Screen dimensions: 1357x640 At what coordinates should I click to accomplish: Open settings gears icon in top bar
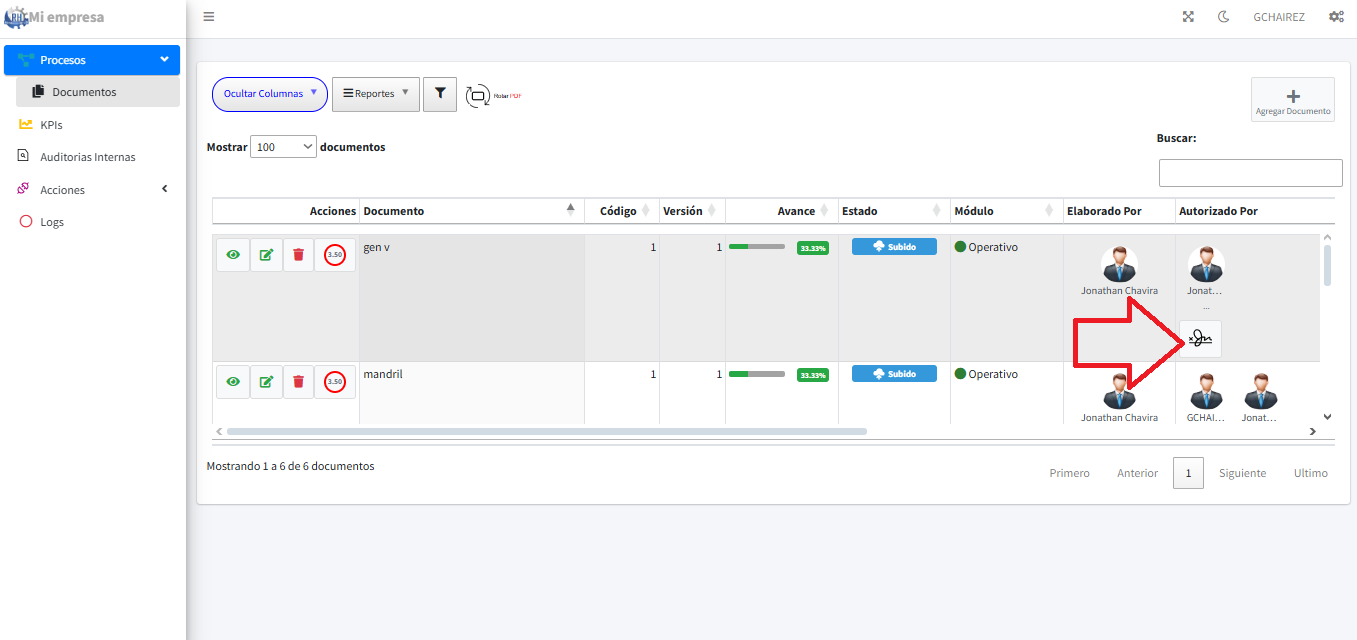[1336, 17]
